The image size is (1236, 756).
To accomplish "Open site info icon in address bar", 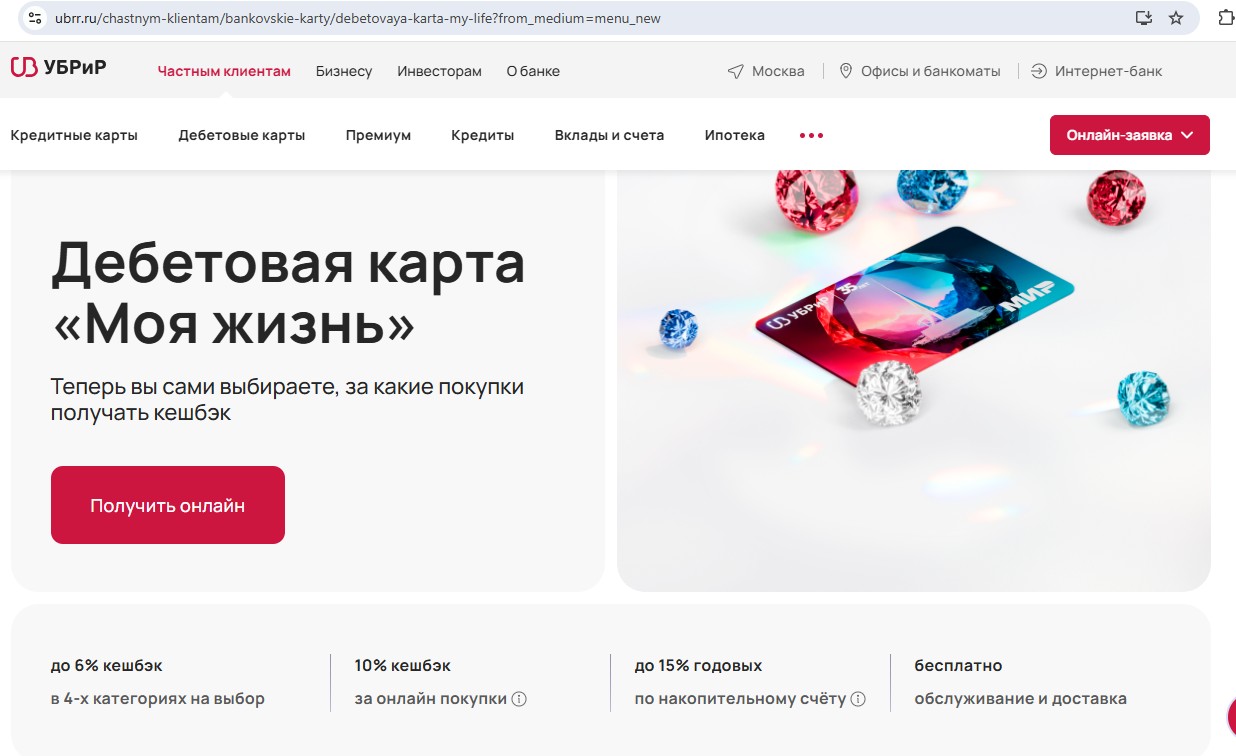I will click(x=35, y=18).
